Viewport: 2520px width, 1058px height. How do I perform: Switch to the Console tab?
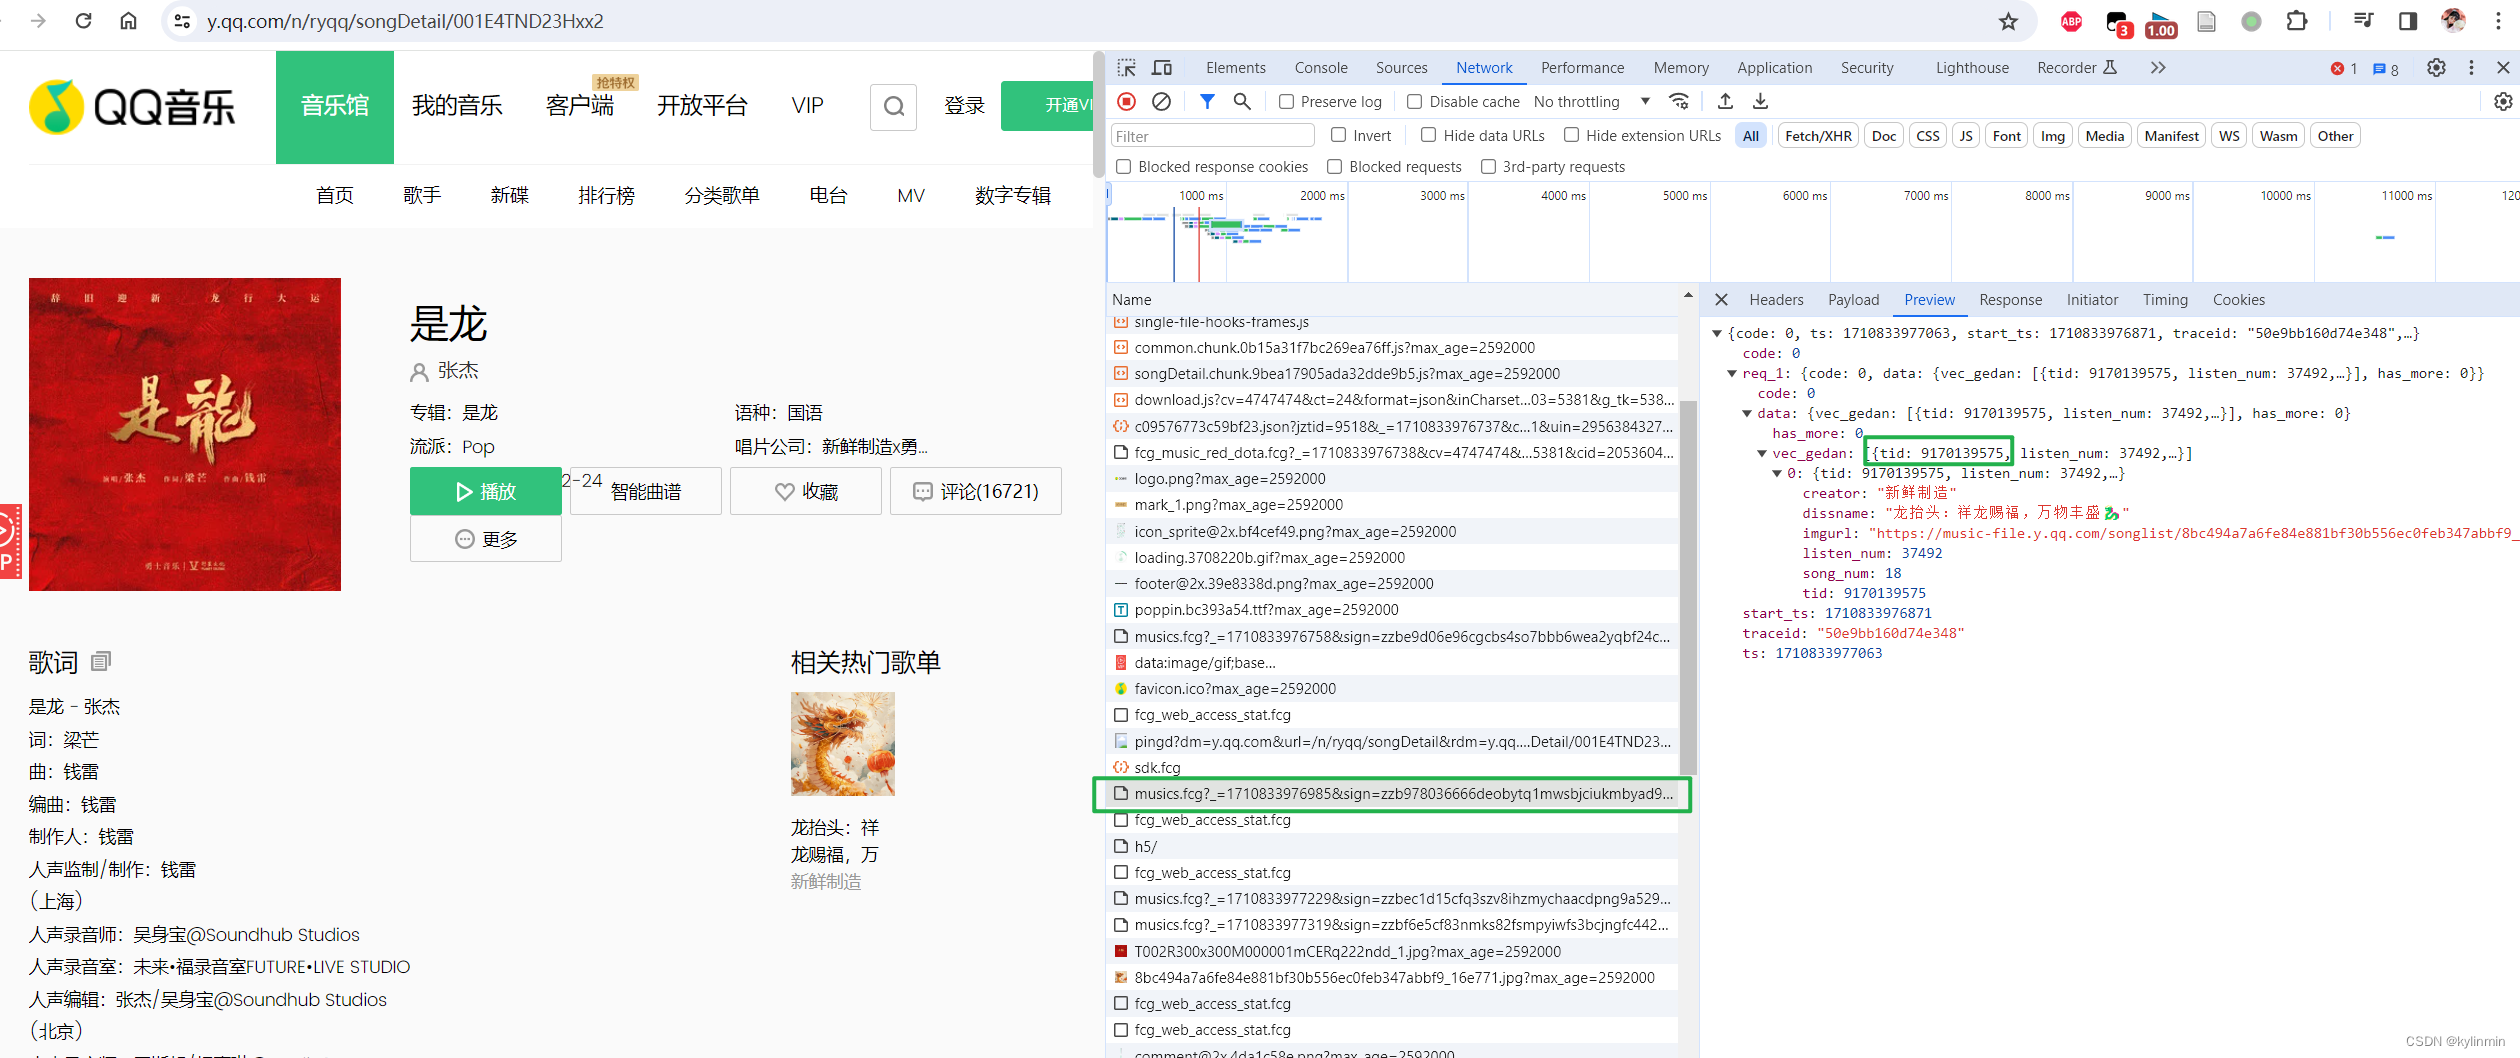(1320, 68)
